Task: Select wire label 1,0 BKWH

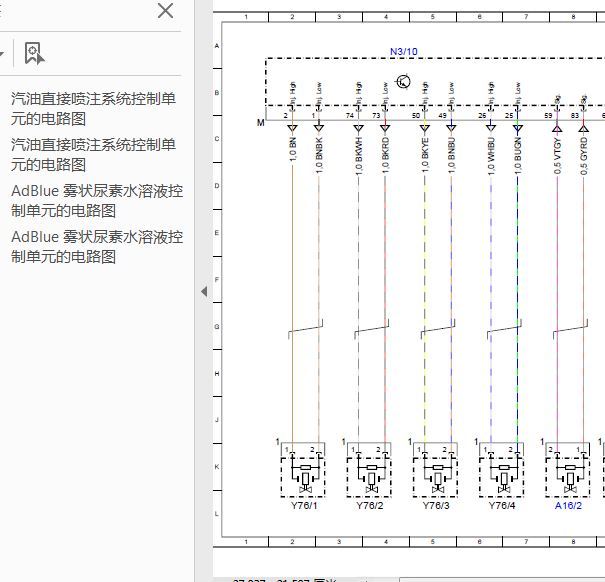Action: click(x=358, y=156)
